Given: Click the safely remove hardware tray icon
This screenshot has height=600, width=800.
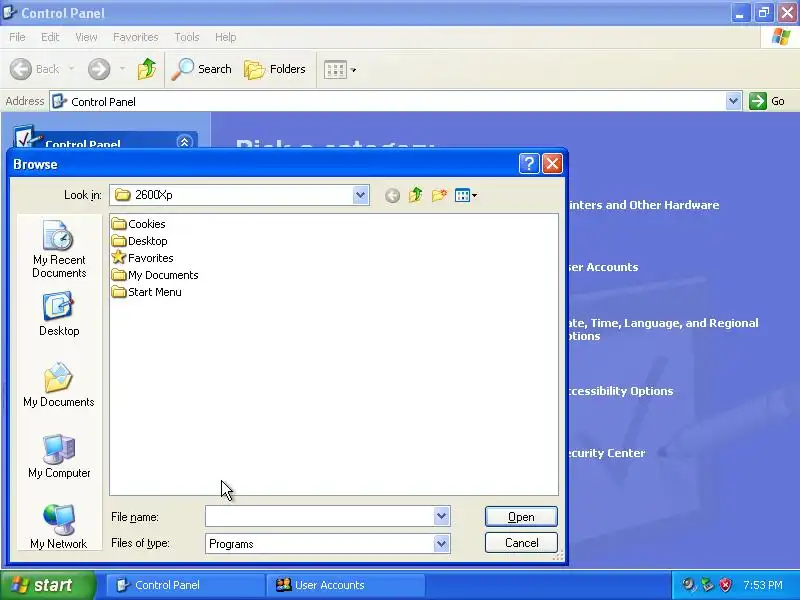Looking at the screenshot, I should pos(707,585).
